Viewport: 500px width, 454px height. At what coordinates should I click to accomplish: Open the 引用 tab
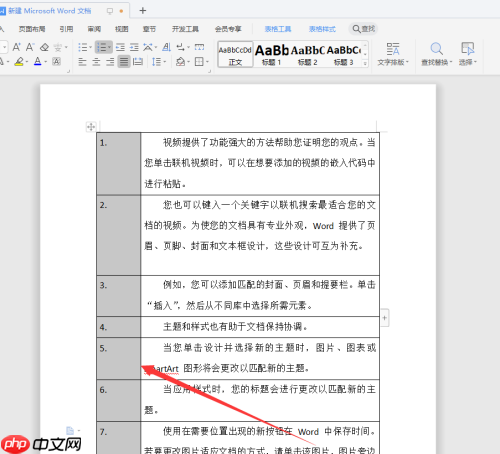[x=66, y=29]
